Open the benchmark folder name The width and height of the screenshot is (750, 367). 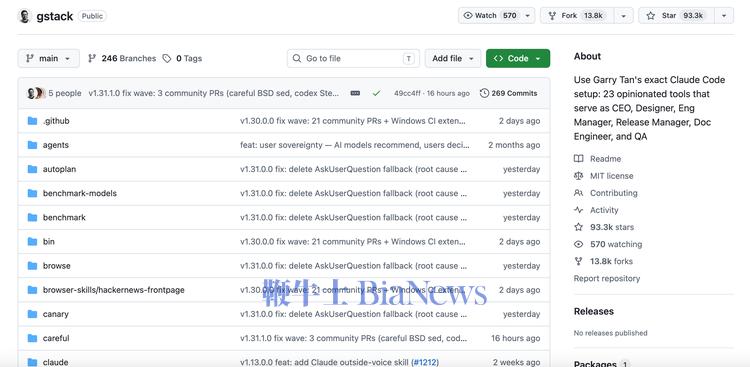click(64, 217)
